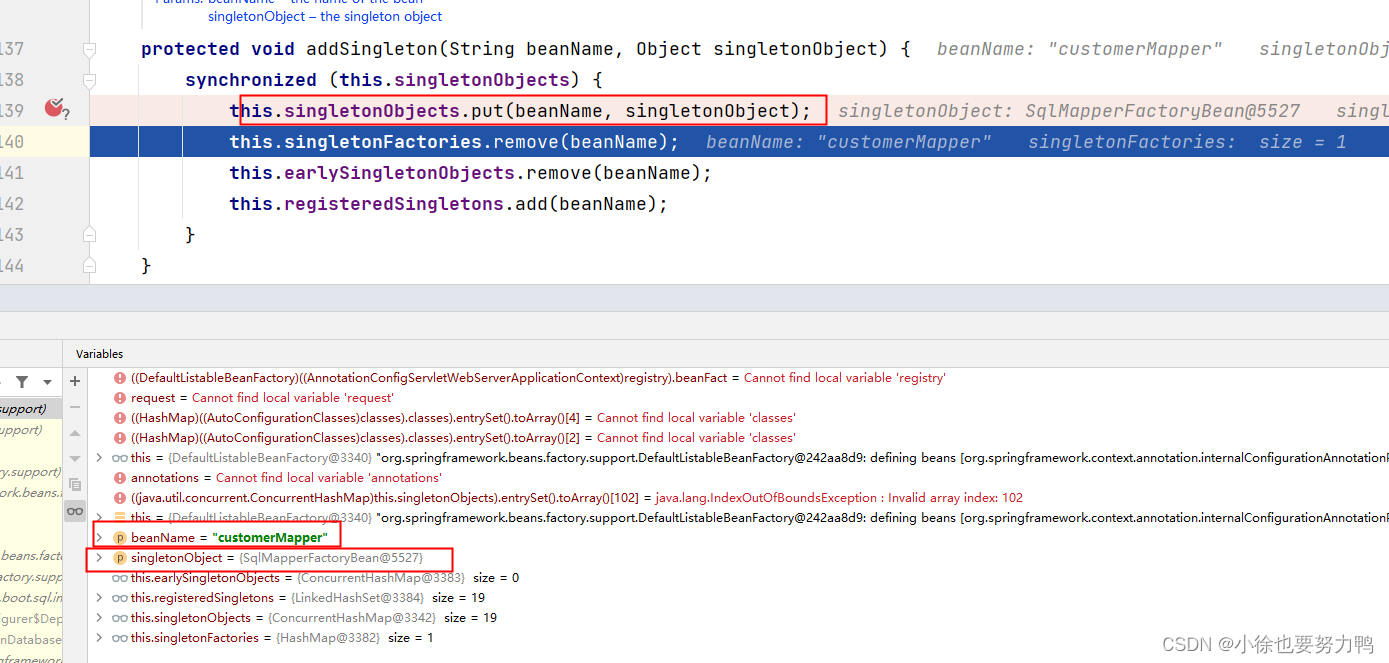
Task: Click the glasses icon of the 'this' watch
Action: (x=120, y=458)
